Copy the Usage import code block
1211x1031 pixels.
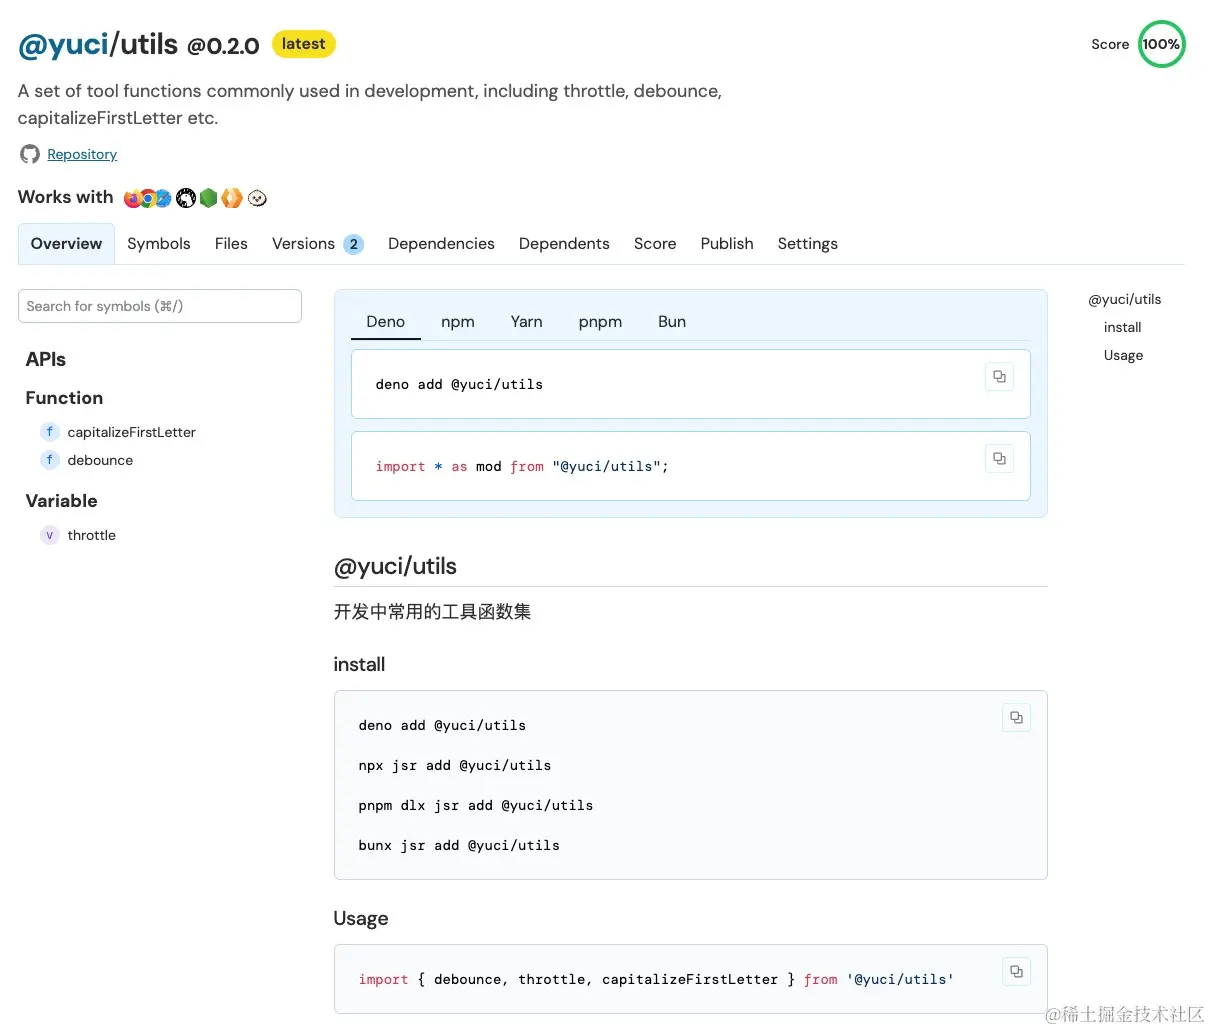pos(1016,972)
